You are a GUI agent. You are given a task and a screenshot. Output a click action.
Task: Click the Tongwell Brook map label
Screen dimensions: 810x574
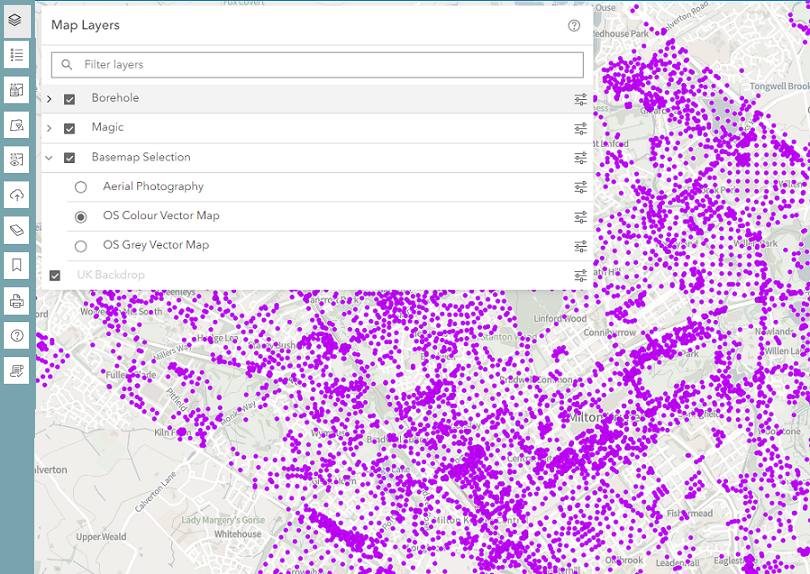(x=780, y=86)
